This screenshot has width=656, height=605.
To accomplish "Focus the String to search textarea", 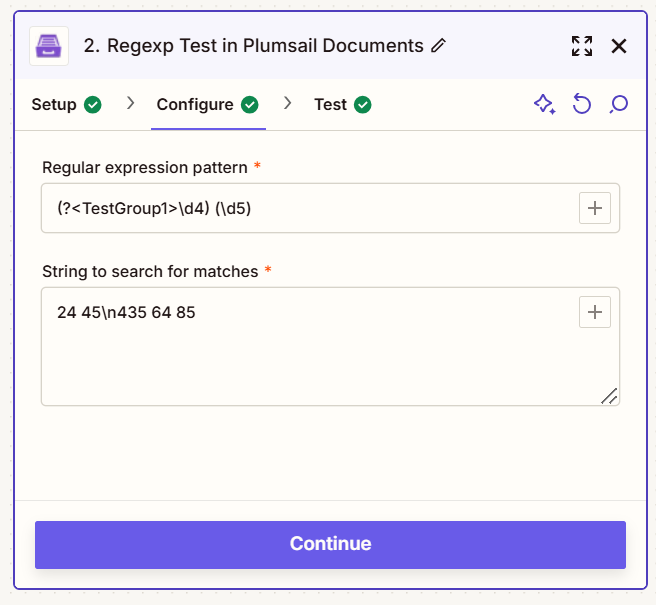I will click(x=330, y=346).
